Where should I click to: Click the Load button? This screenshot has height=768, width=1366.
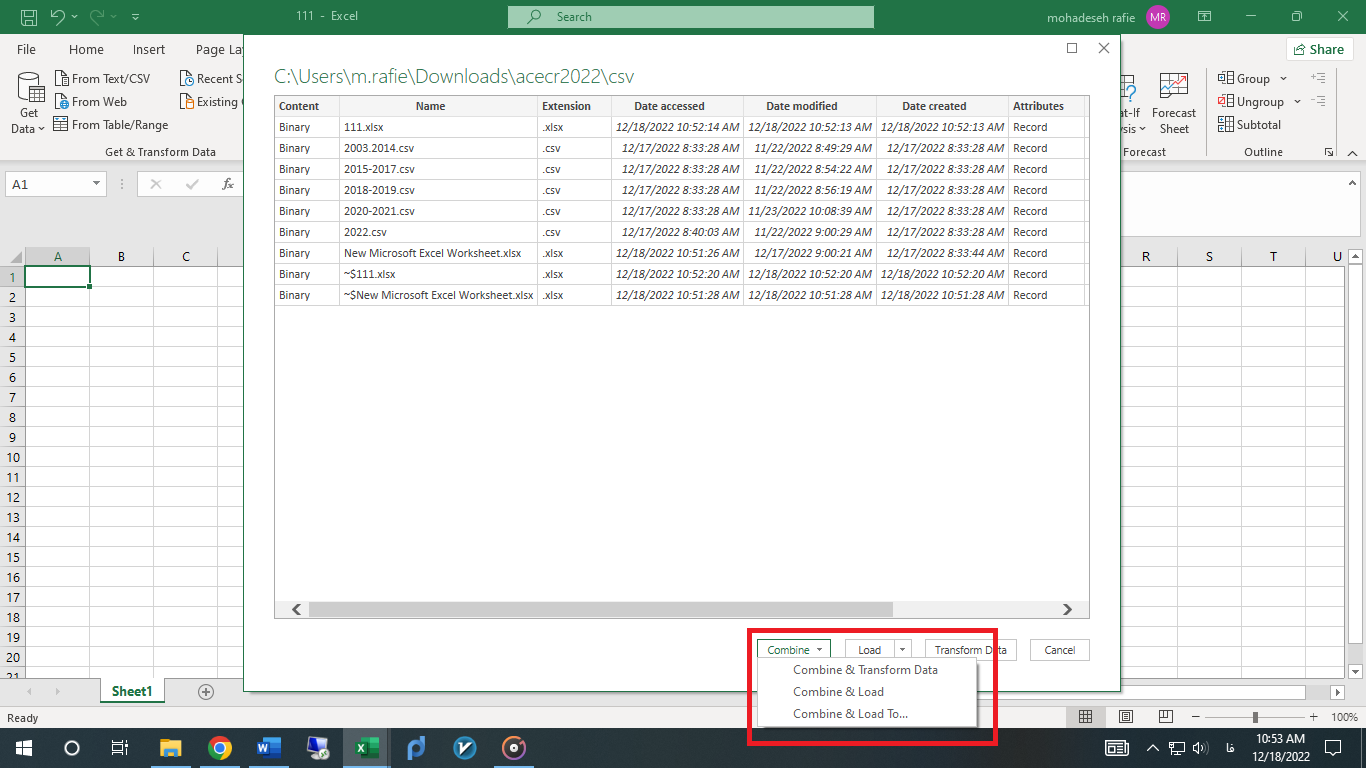(x=869, y=650)
